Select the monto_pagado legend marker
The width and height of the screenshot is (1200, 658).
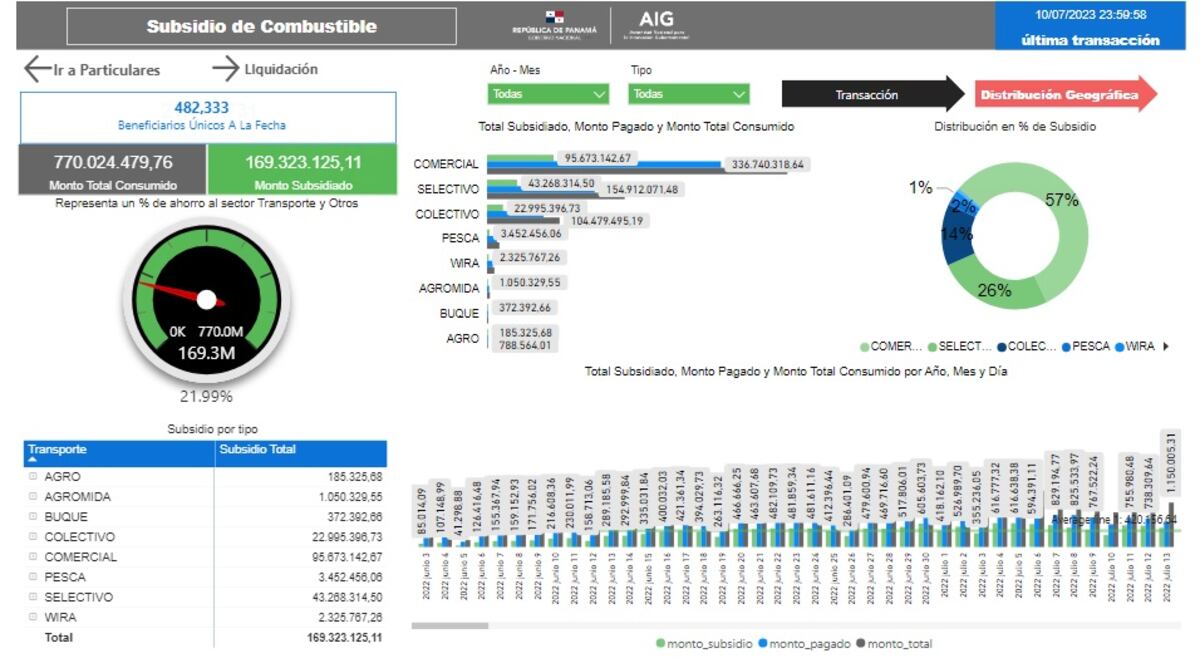tap(762, 644)
